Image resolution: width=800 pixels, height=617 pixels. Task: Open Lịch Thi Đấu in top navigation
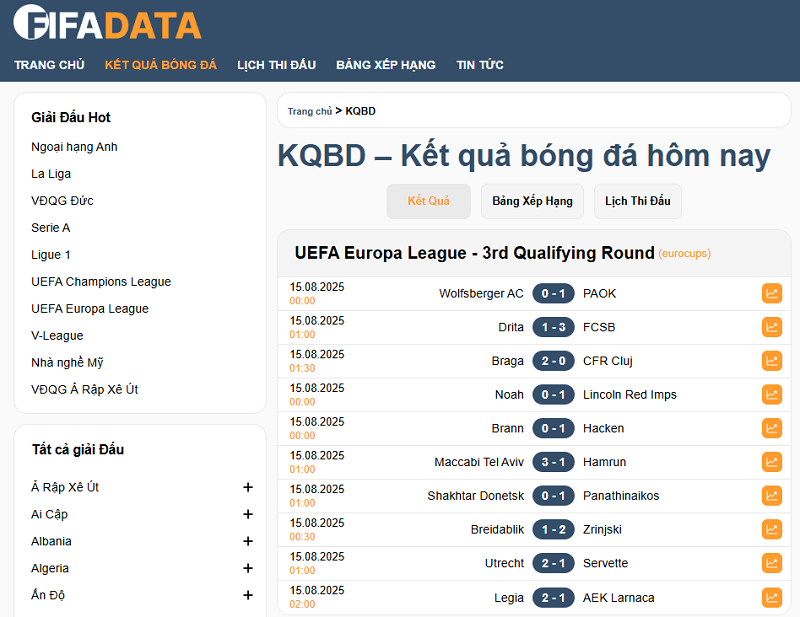pyautogui.click(x=276, y=65)
